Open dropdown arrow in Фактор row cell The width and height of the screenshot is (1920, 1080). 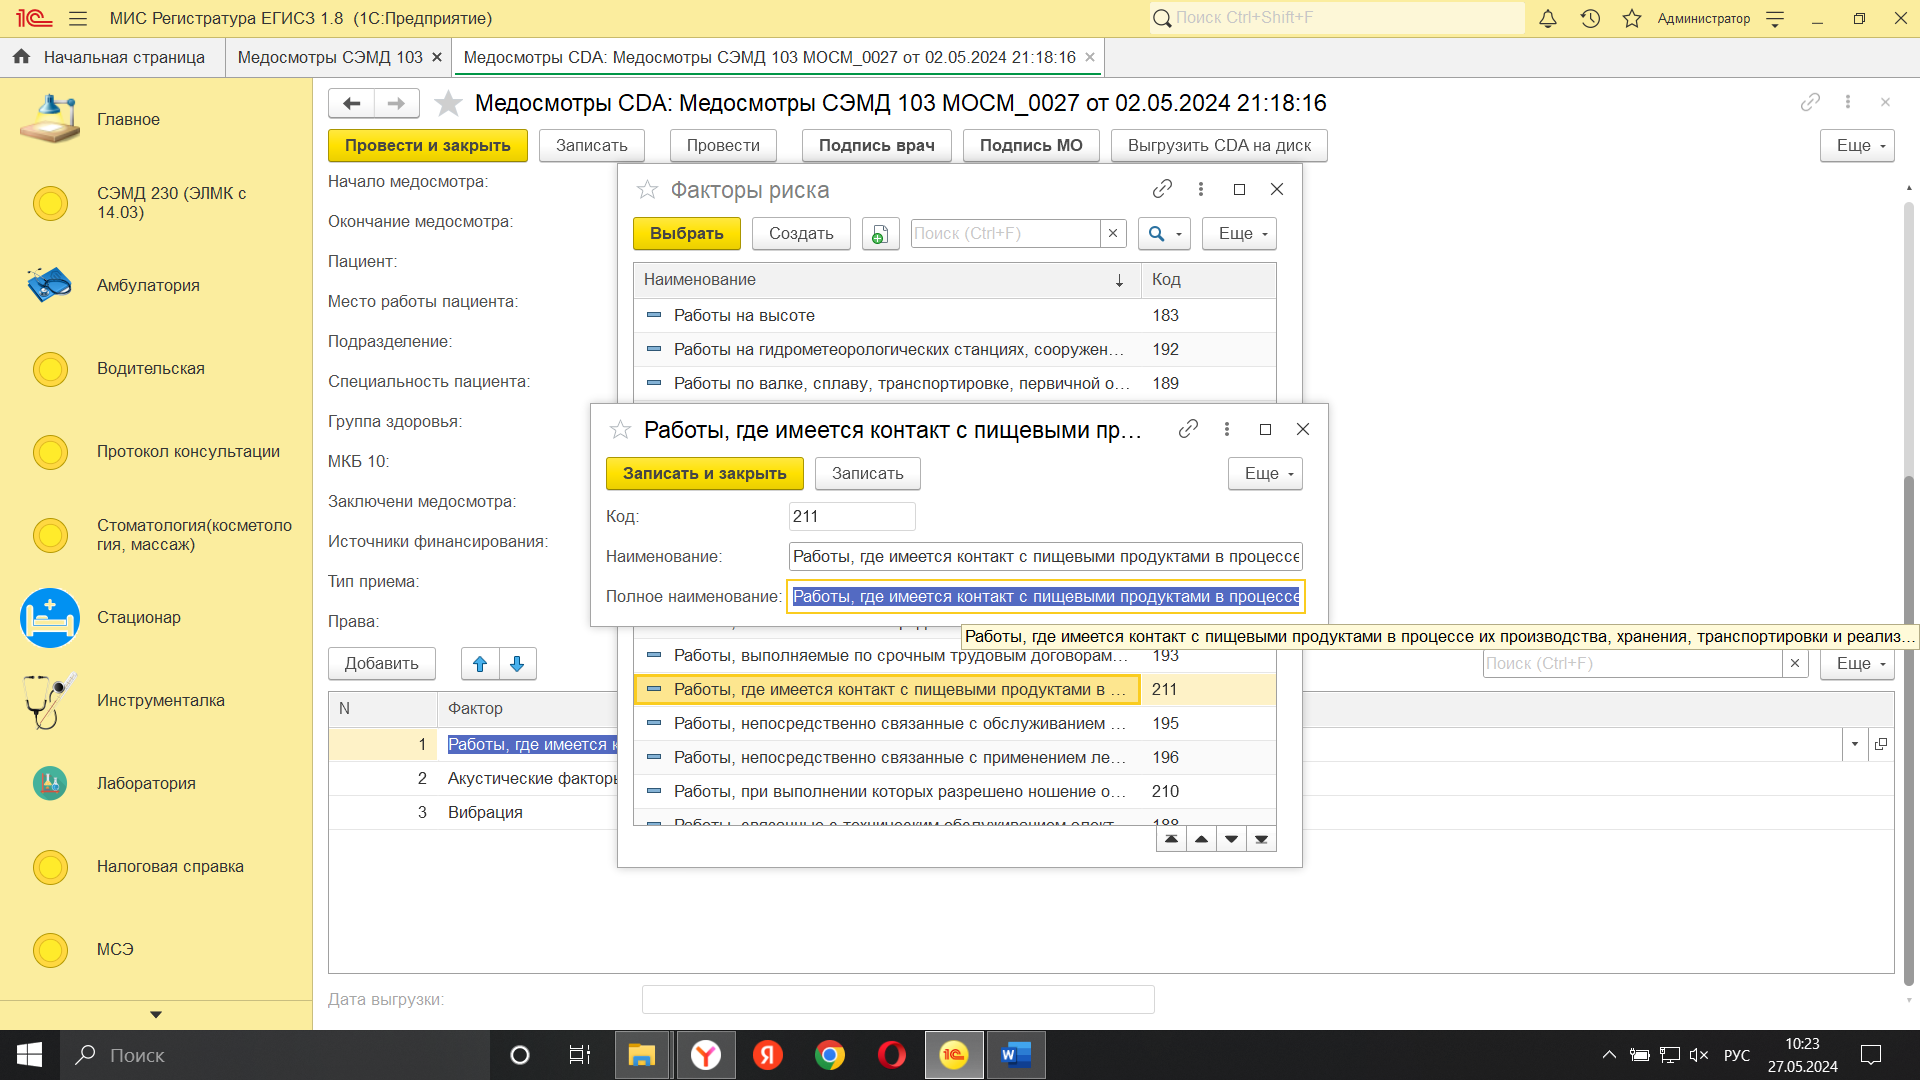tap(1855, 744)
